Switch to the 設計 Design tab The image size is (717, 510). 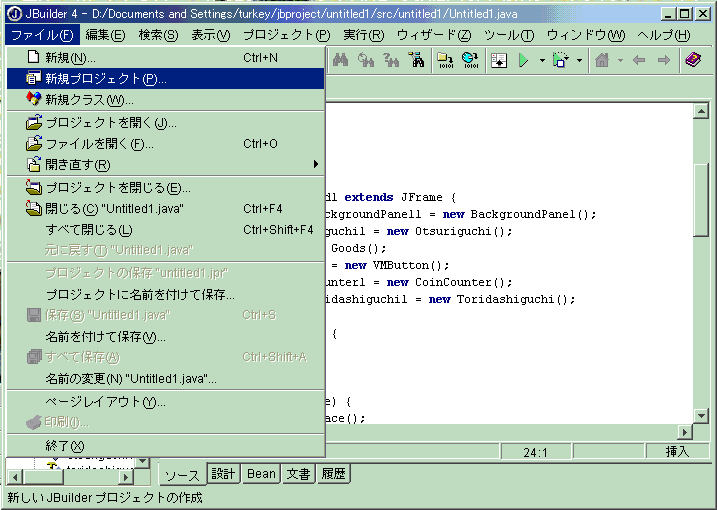pyautogui.click(x=222, y=474)
